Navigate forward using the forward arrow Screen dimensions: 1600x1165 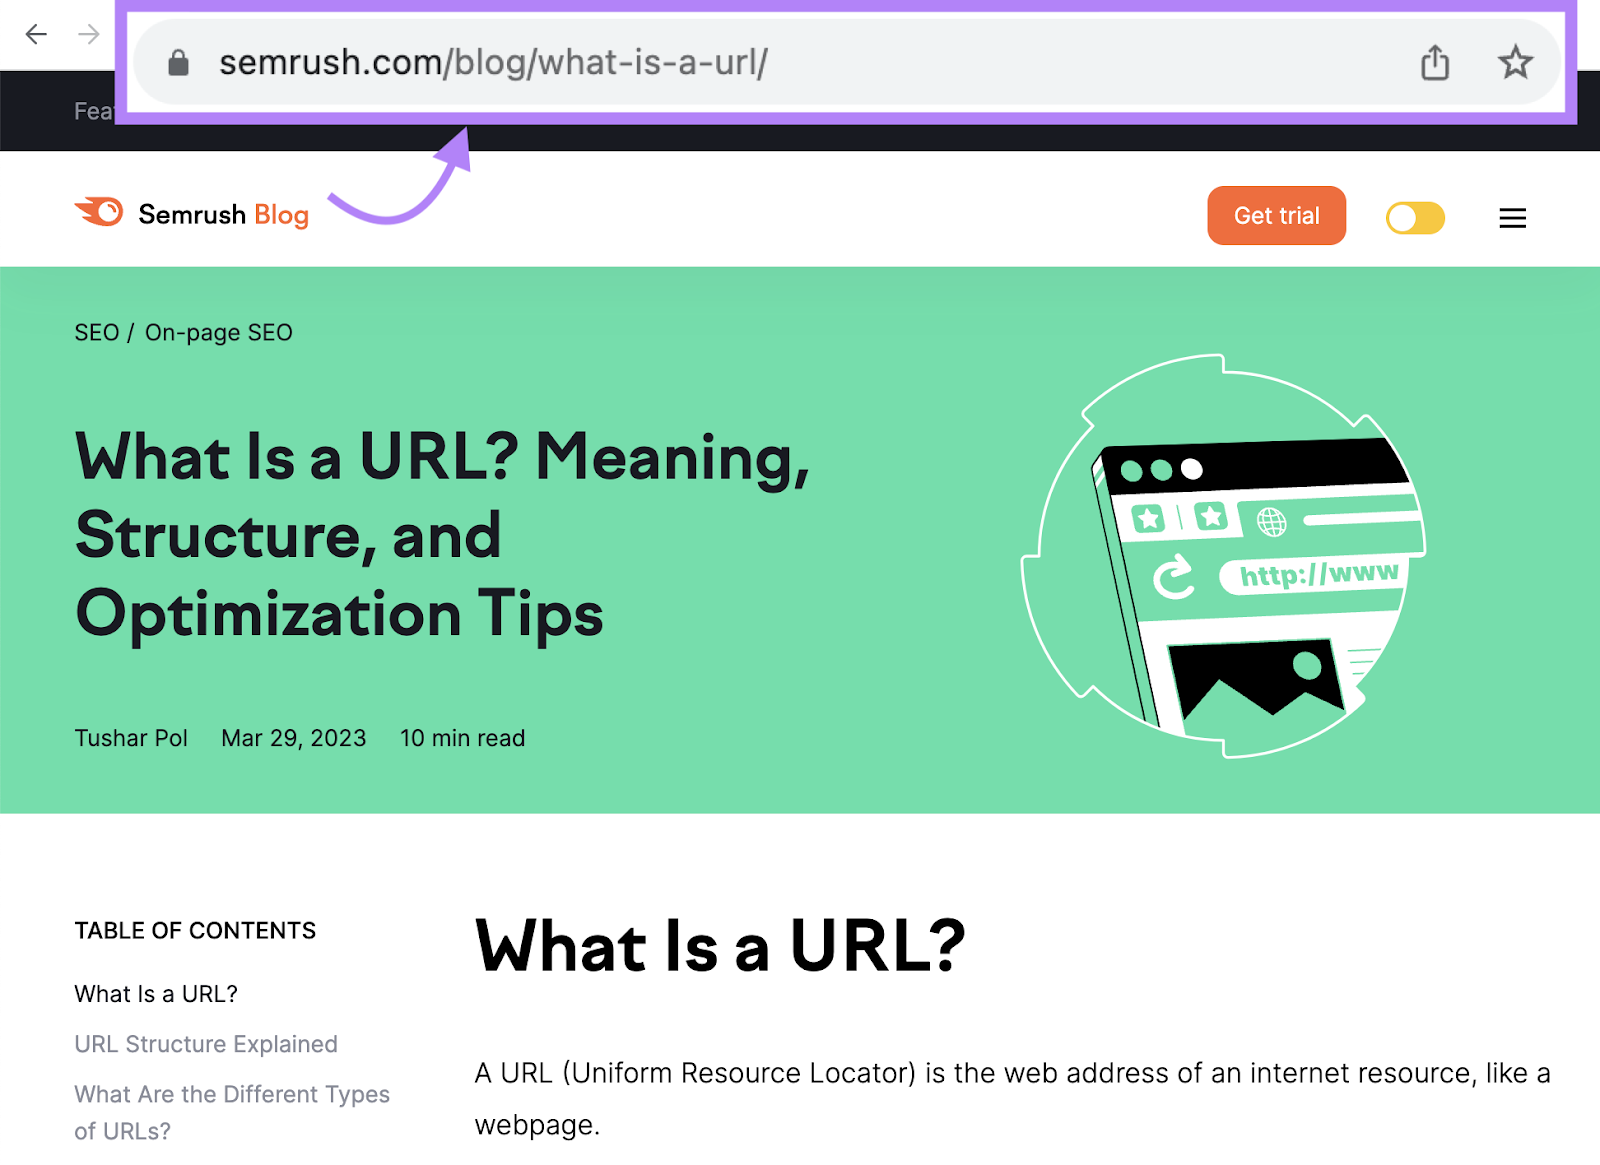(88, 33)
